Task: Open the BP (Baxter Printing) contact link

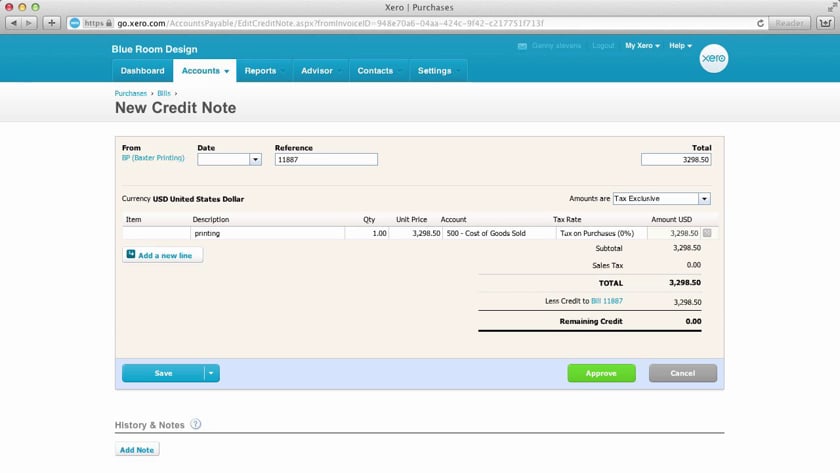Action: pos(153,158)
